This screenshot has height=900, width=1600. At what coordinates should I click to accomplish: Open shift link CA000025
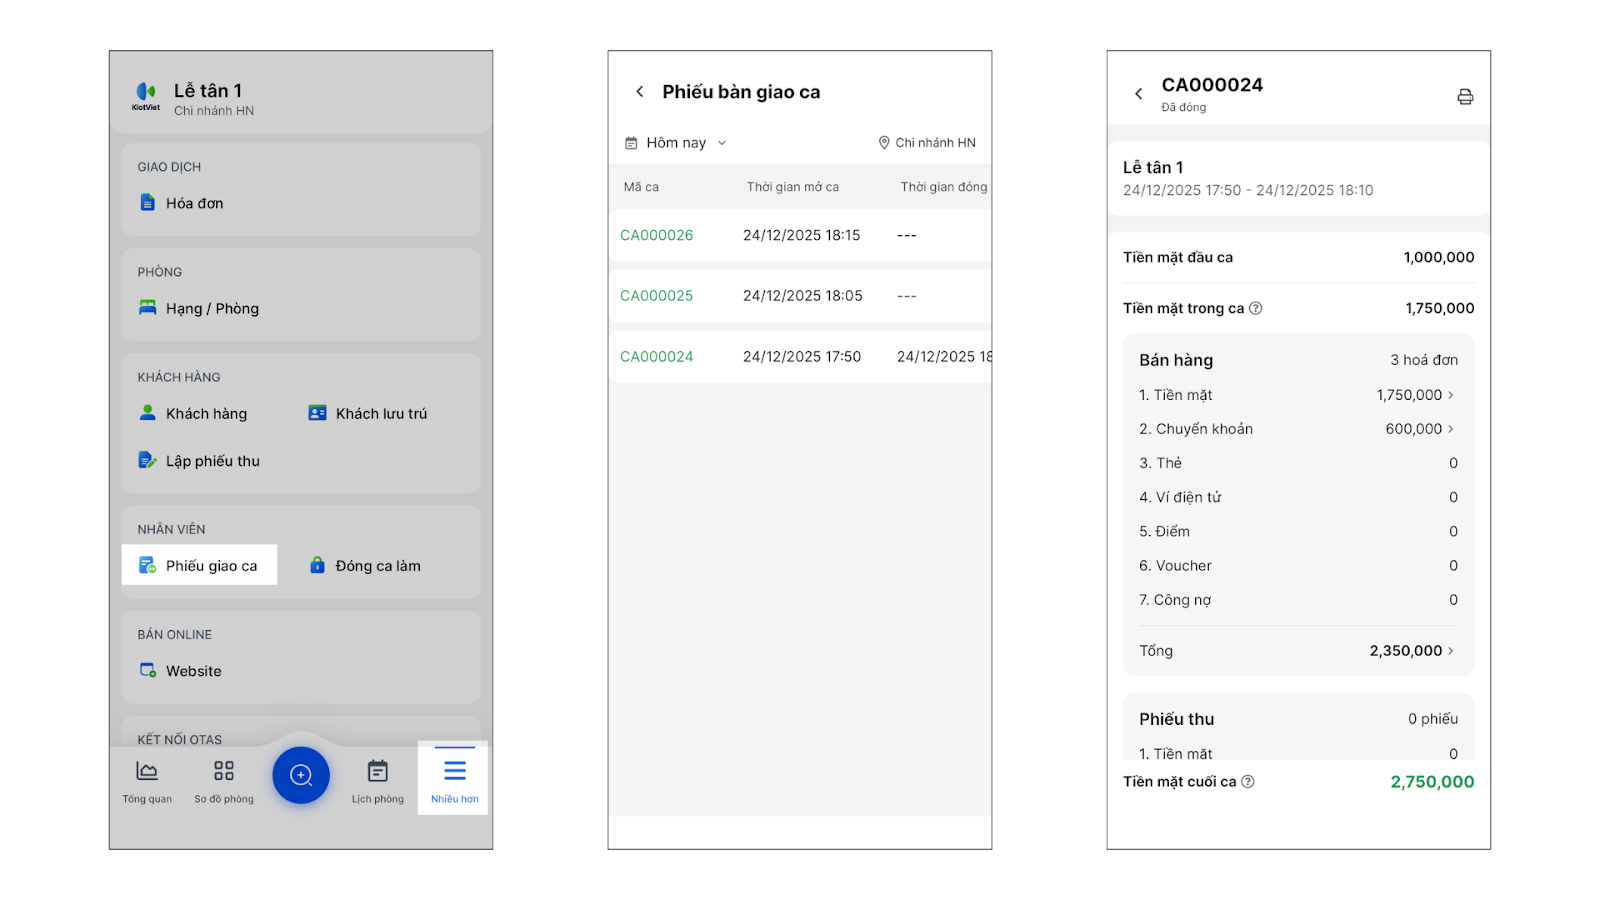tap(656, 296)
